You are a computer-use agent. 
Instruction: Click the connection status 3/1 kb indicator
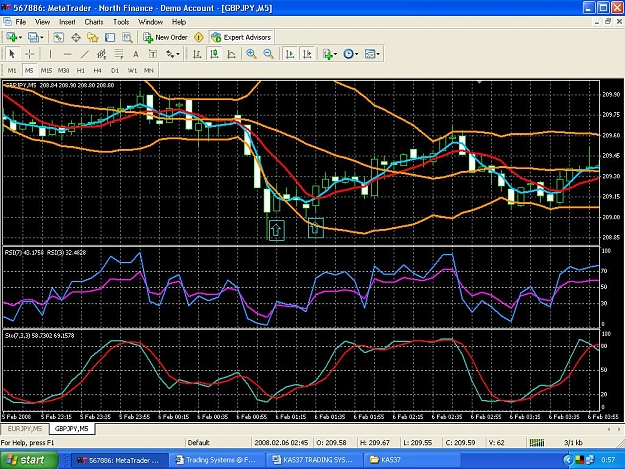[x=573, y=442]
